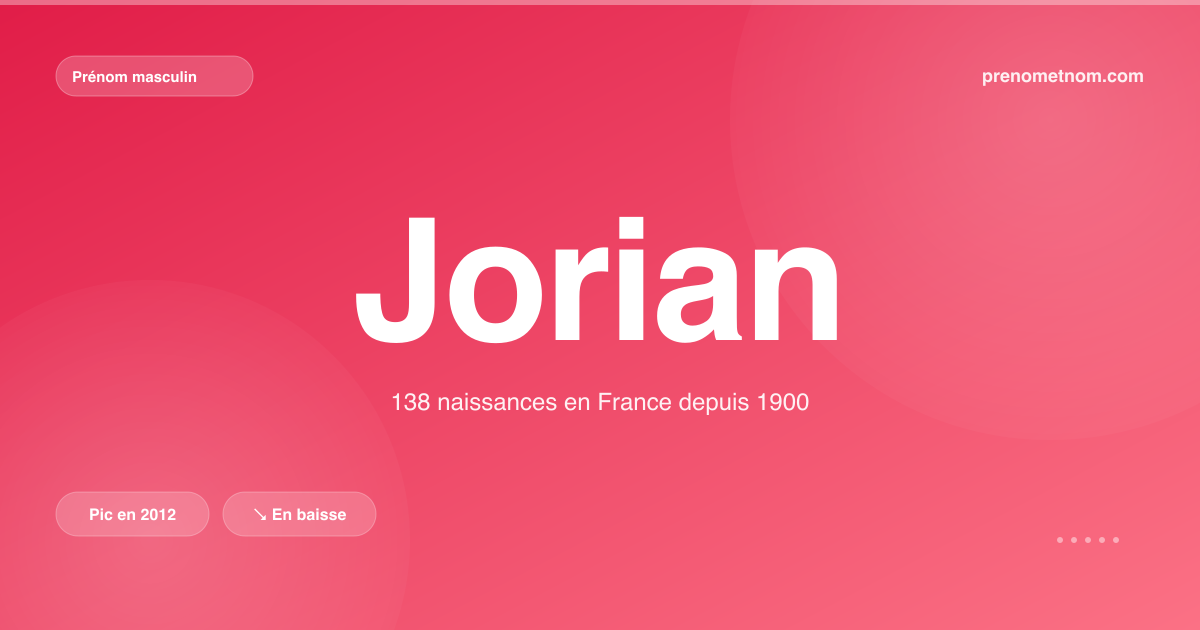Click the 'Prénom masculin' pill badge
Viewport: 1200px width, 630px height.
[x=154, y=76]
